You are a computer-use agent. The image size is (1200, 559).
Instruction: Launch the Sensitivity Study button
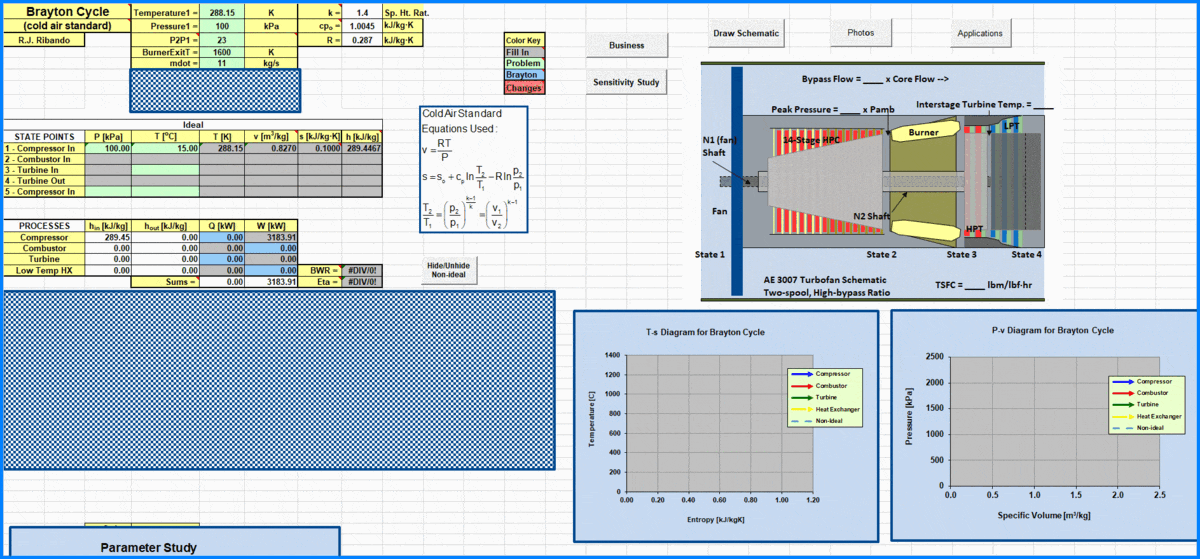pyautogui.click(x=626, y=82)
